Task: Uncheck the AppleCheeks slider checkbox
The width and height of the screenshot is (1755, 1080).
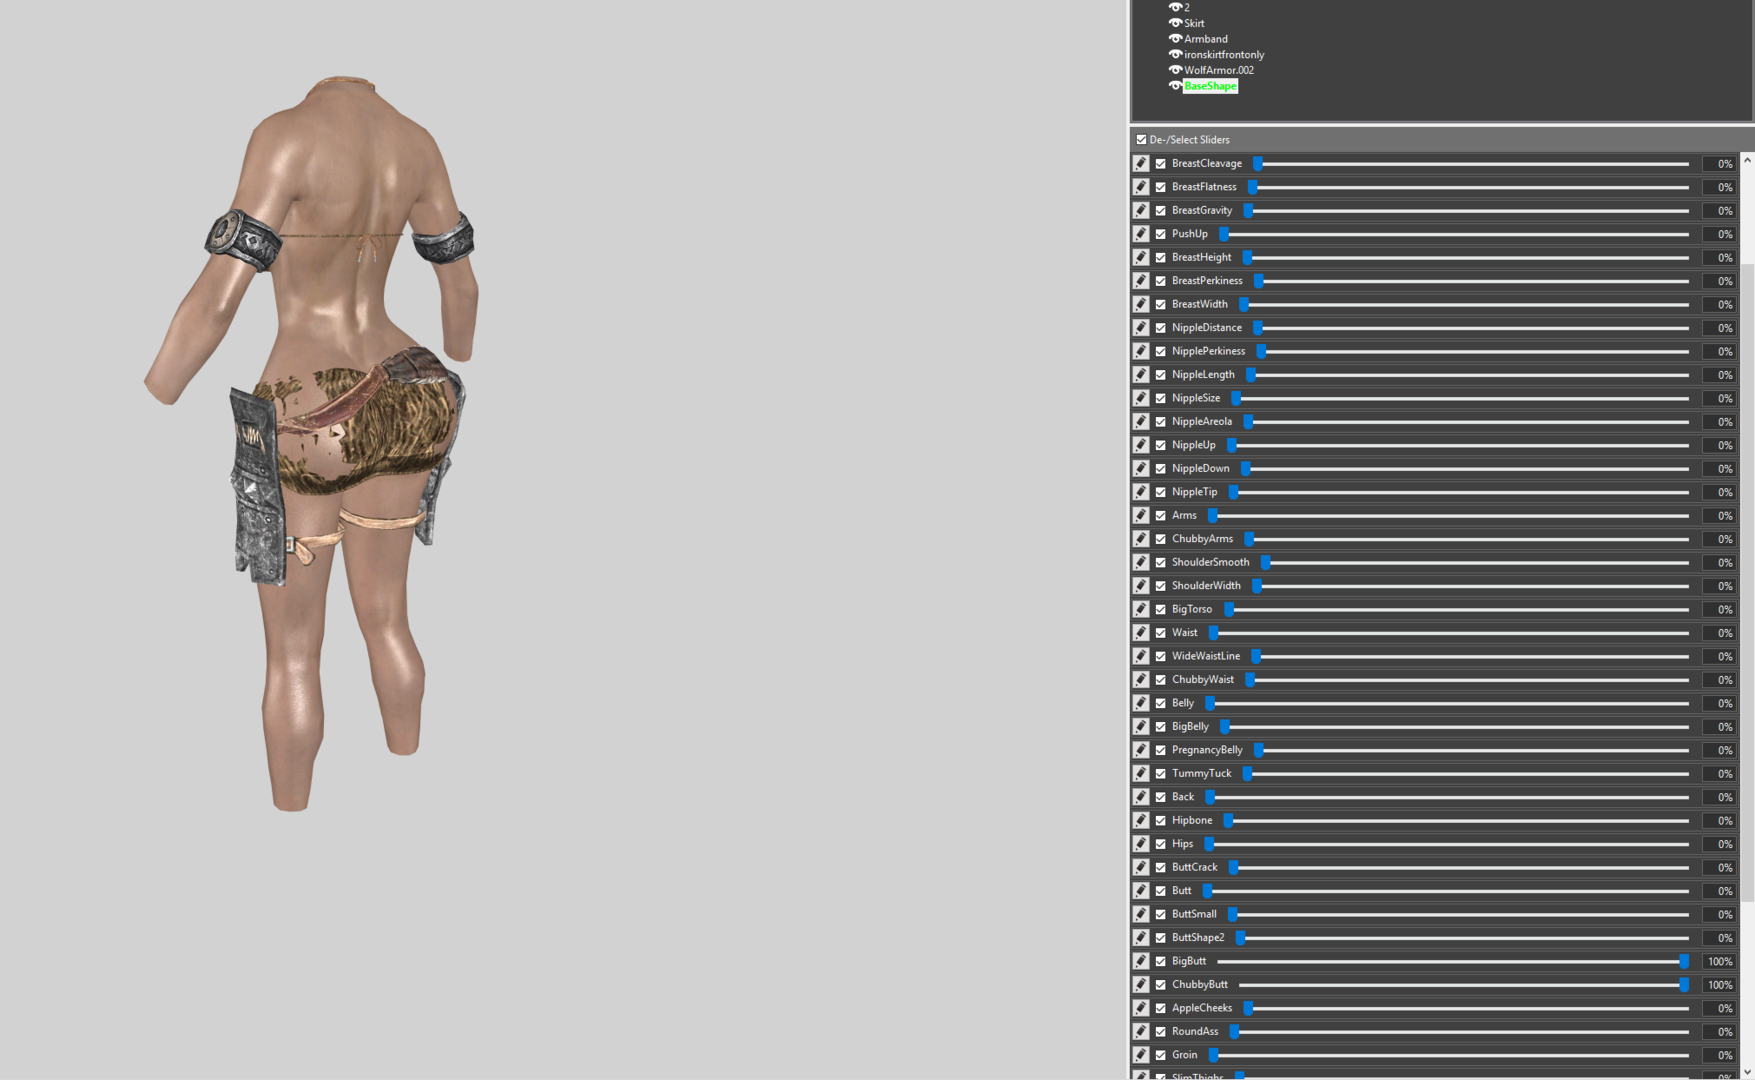Action: 1161,1008
